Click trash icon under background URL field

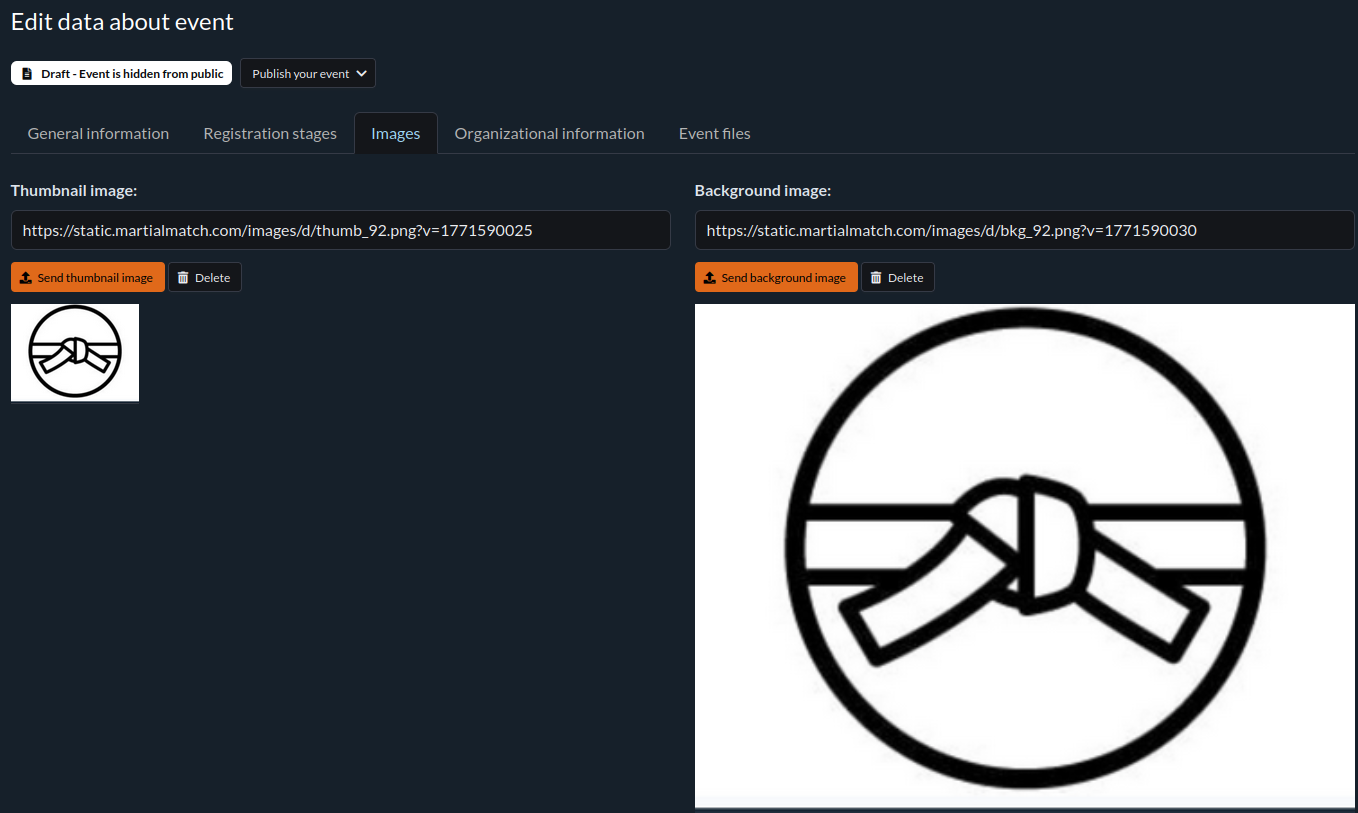pyautogui.click(x=876, y=278)
